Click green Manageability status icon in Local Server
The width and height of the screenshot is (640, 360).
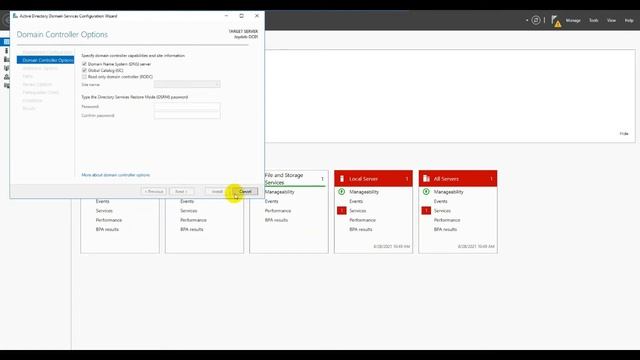point(342,191)
